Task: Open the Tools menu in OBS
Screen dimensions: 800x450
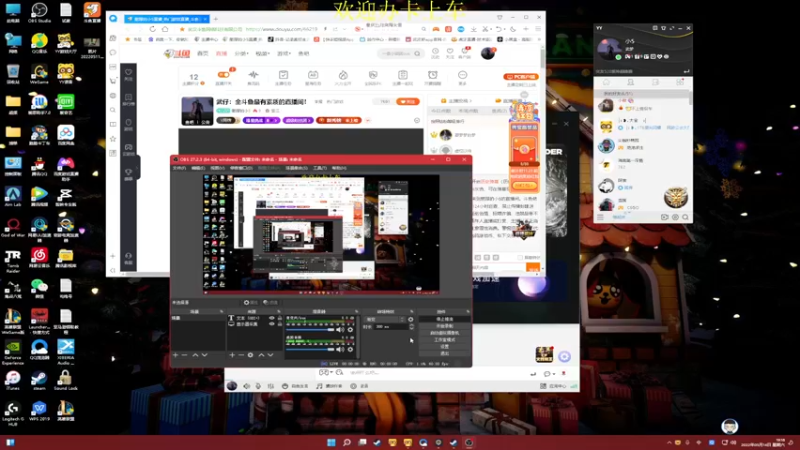Action: 320,168
